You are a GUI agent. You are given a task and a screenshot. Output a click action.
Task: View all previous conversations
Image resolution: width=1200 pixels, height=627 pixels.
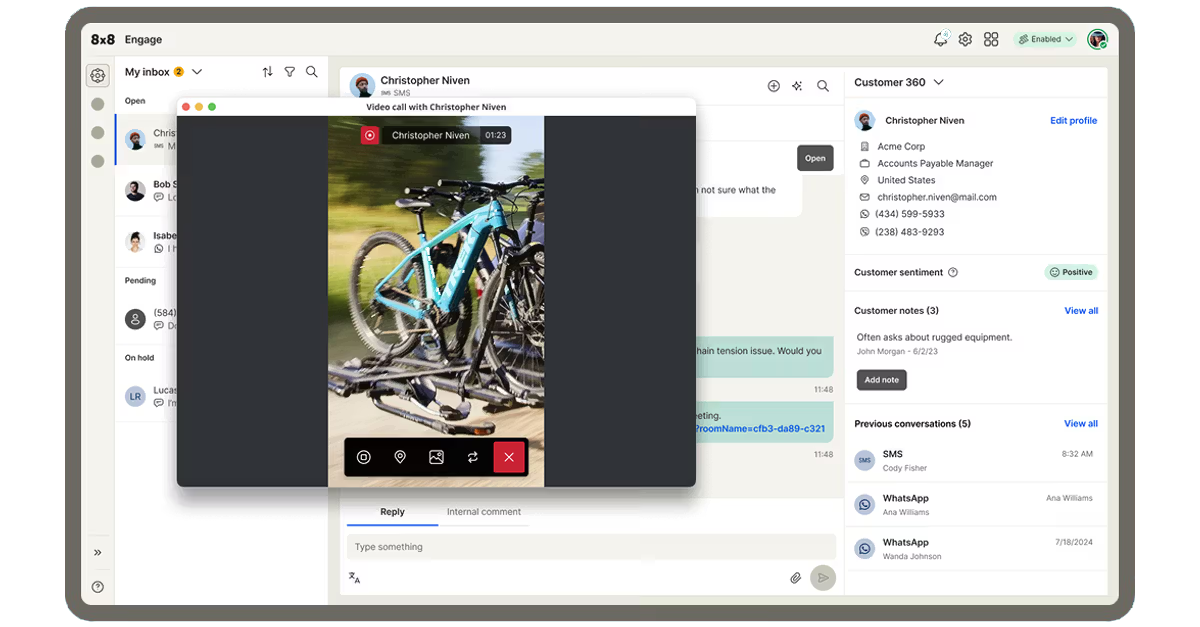pos(1081,424)
